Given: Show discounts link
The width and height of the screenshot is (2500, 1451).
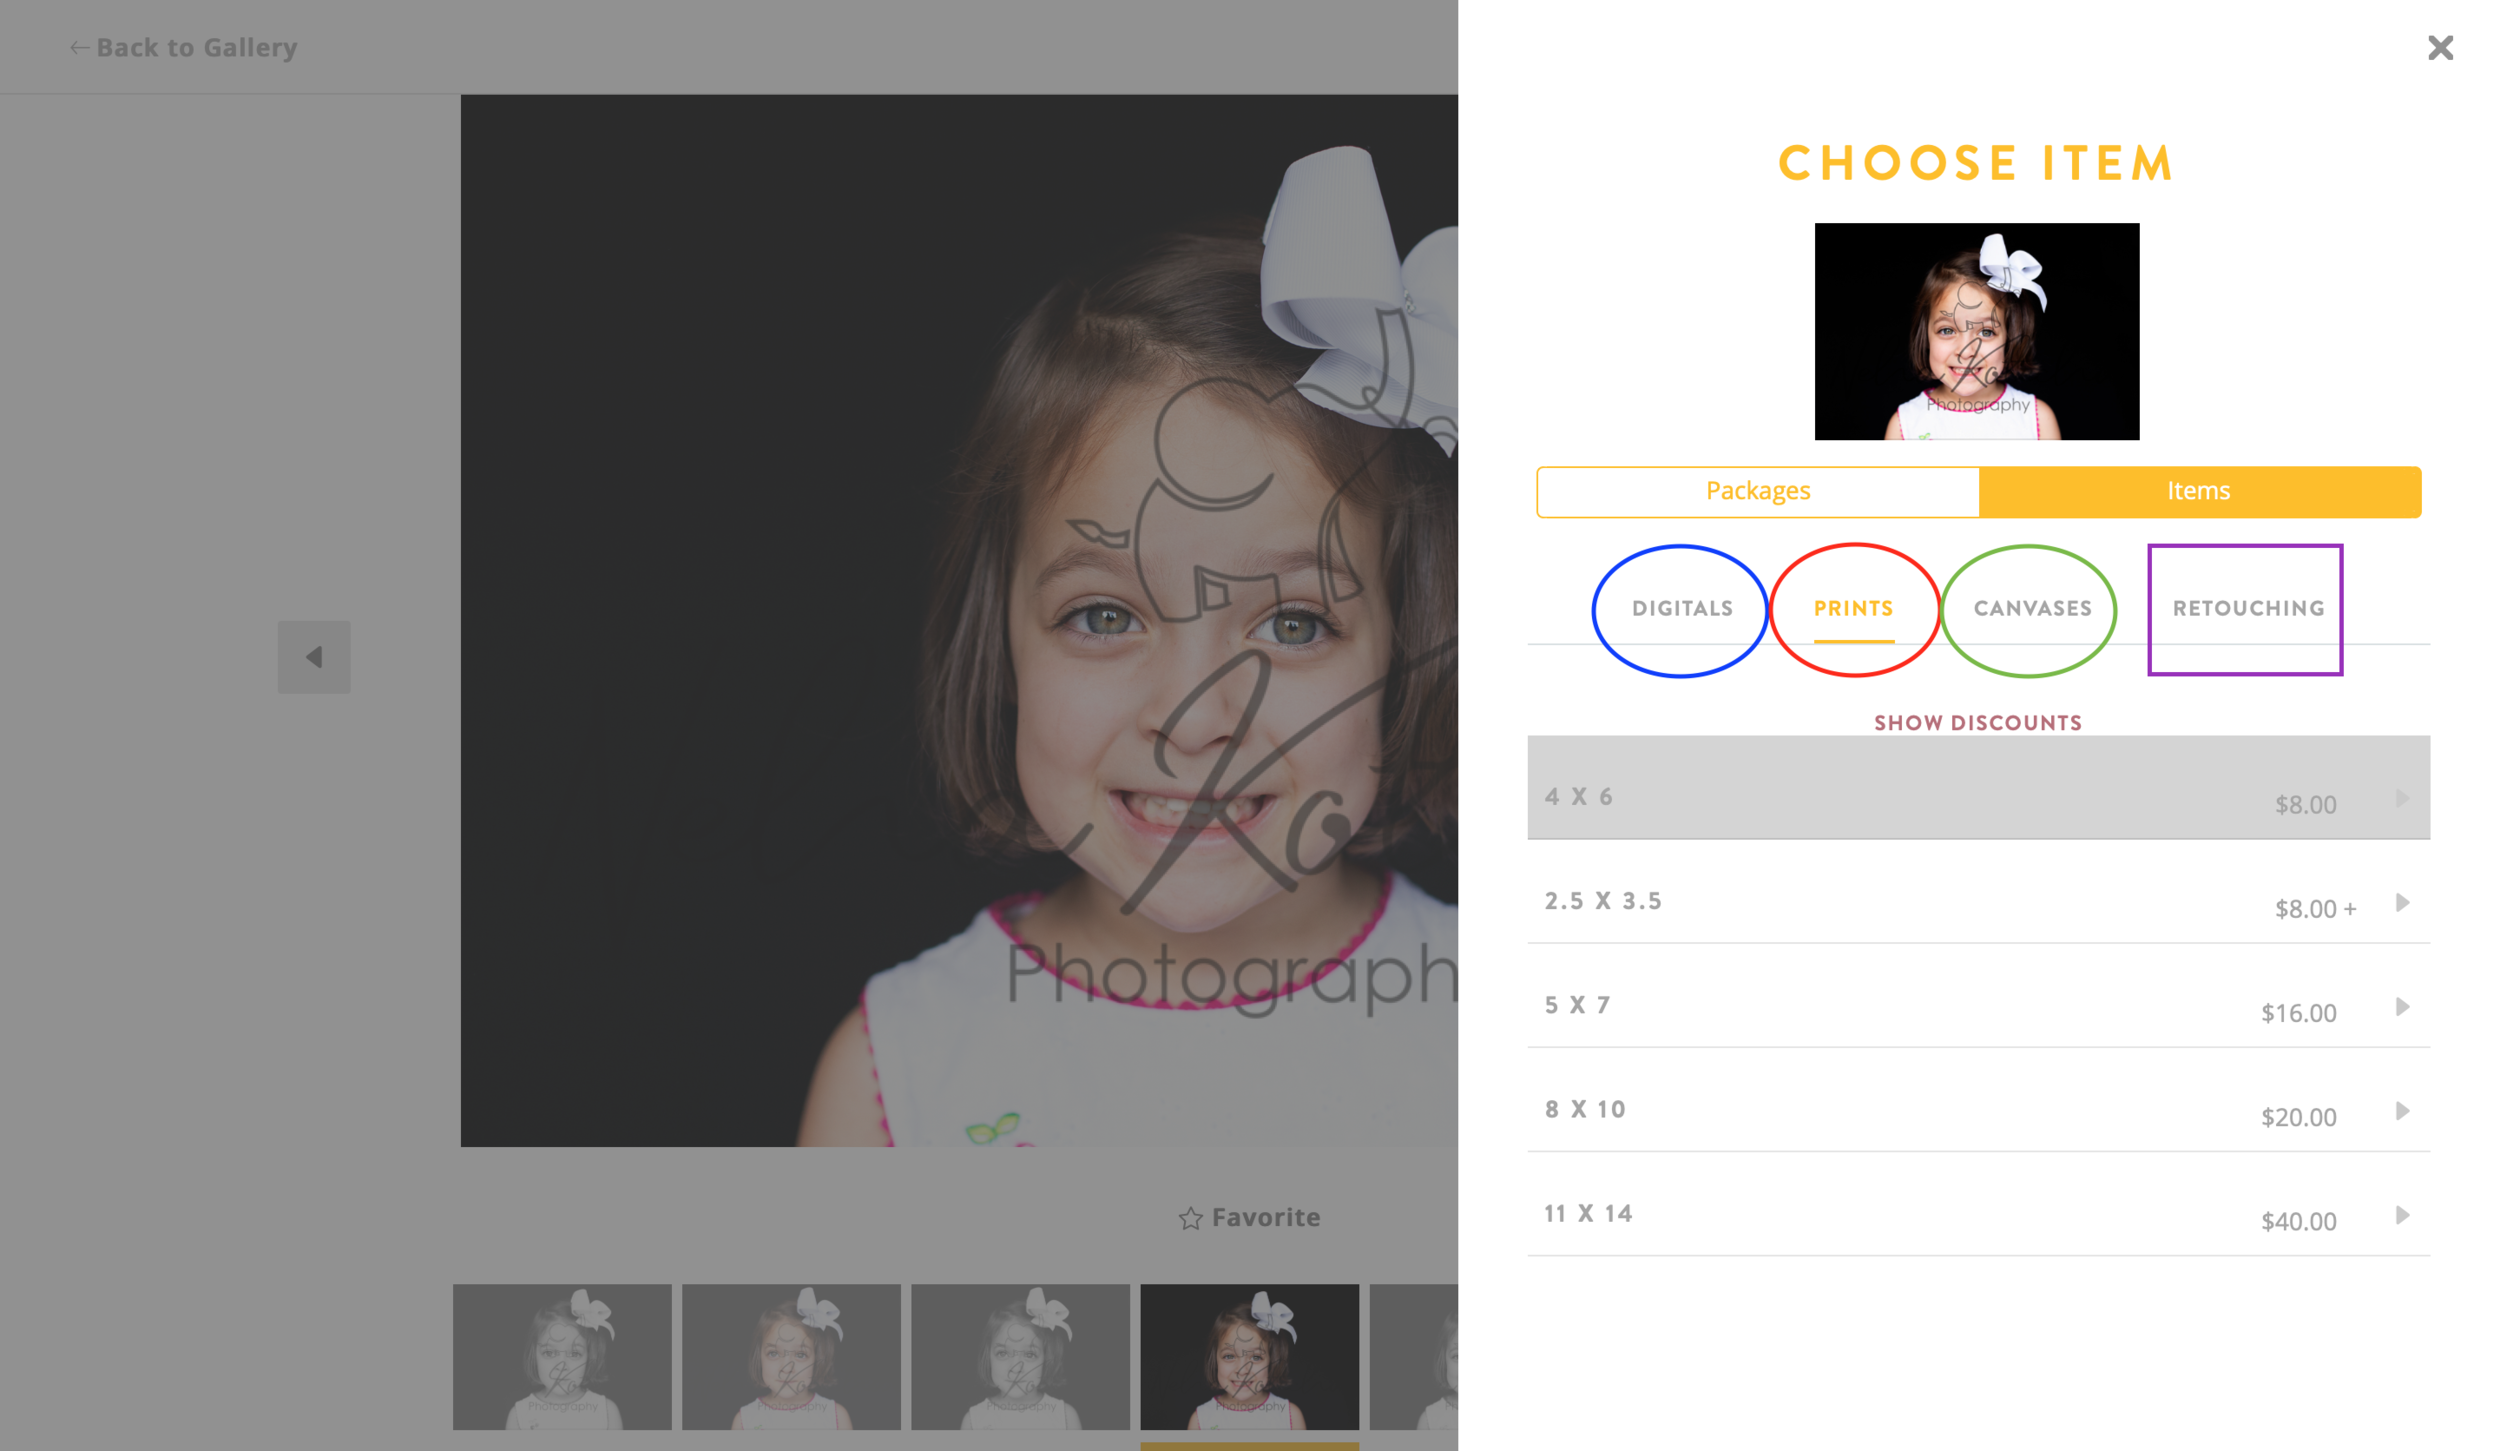Looking at the screenshot, I should pyautogui.click(x=1977, y=722).
